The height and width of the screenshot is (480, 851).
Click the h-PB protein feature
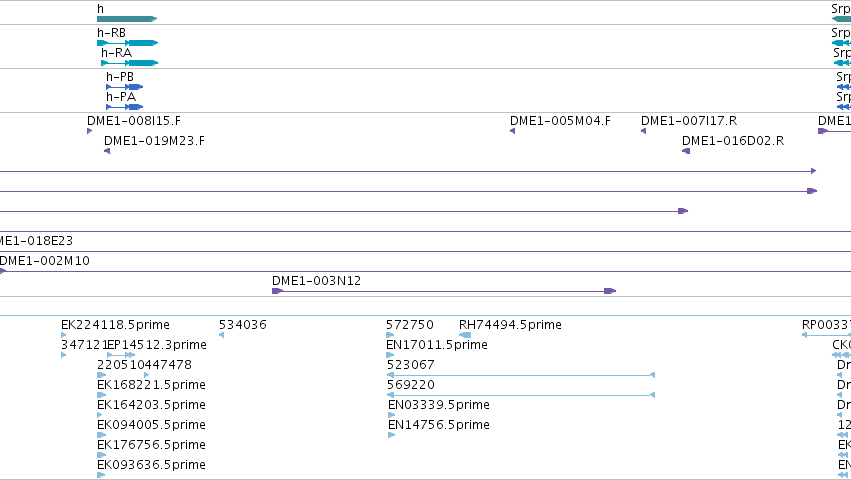[x=125, y=87]
